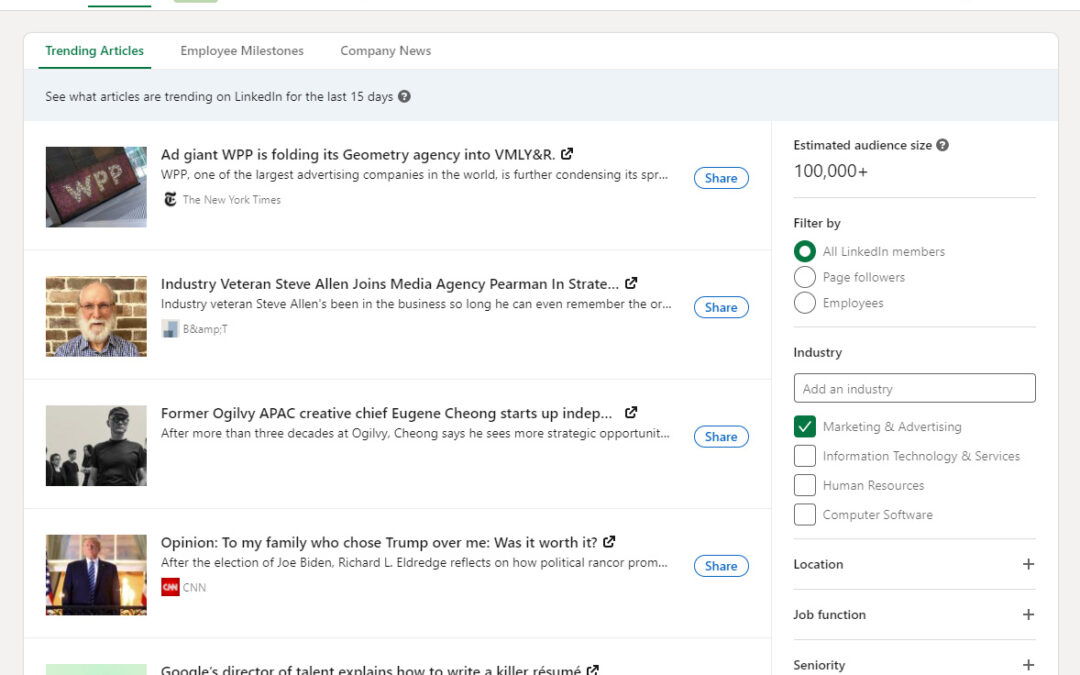Screen dimensions: 1080x675
Task: Expand the Seniority filter section
Action: click(x=1028, y=665)
